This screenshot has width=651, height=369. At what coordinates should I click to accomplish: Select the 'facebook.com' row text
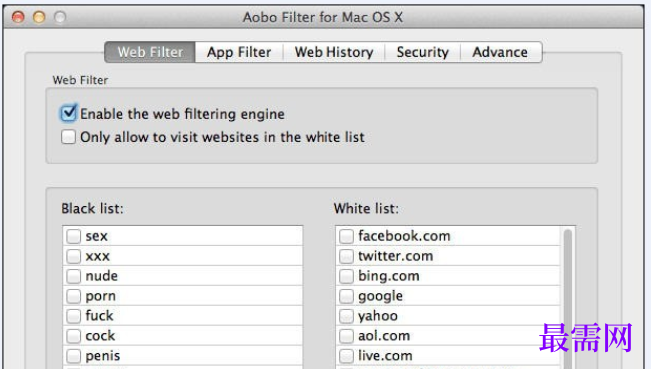pyautogui.click(x=404, y=236)
